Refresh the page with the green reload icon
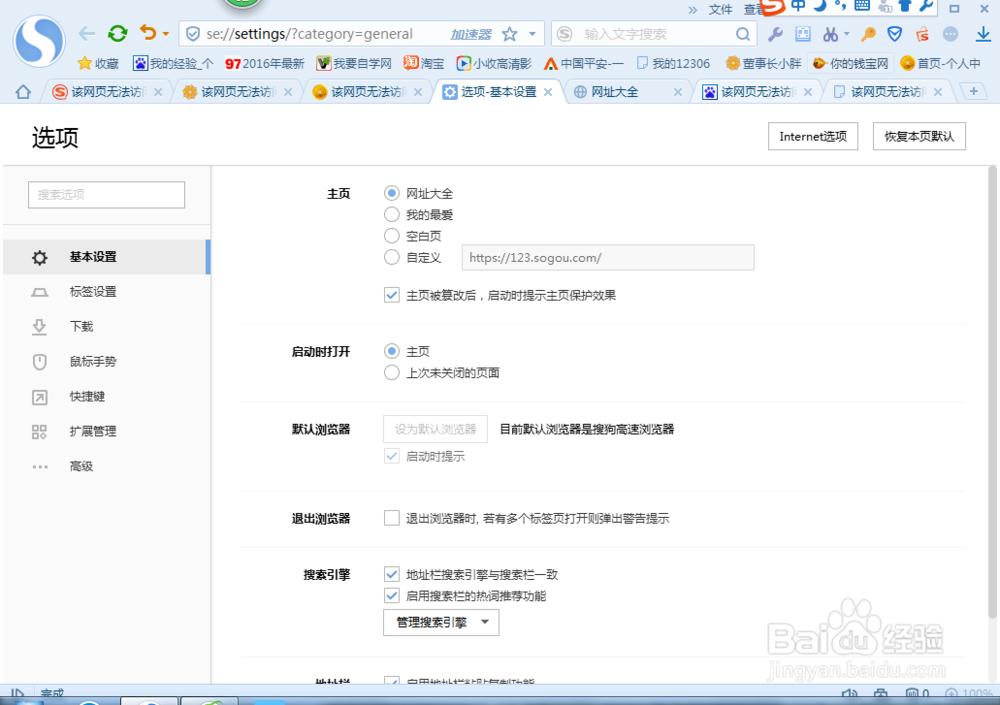The height and width of the screenshot is (705, 1000). pos(117,33)
